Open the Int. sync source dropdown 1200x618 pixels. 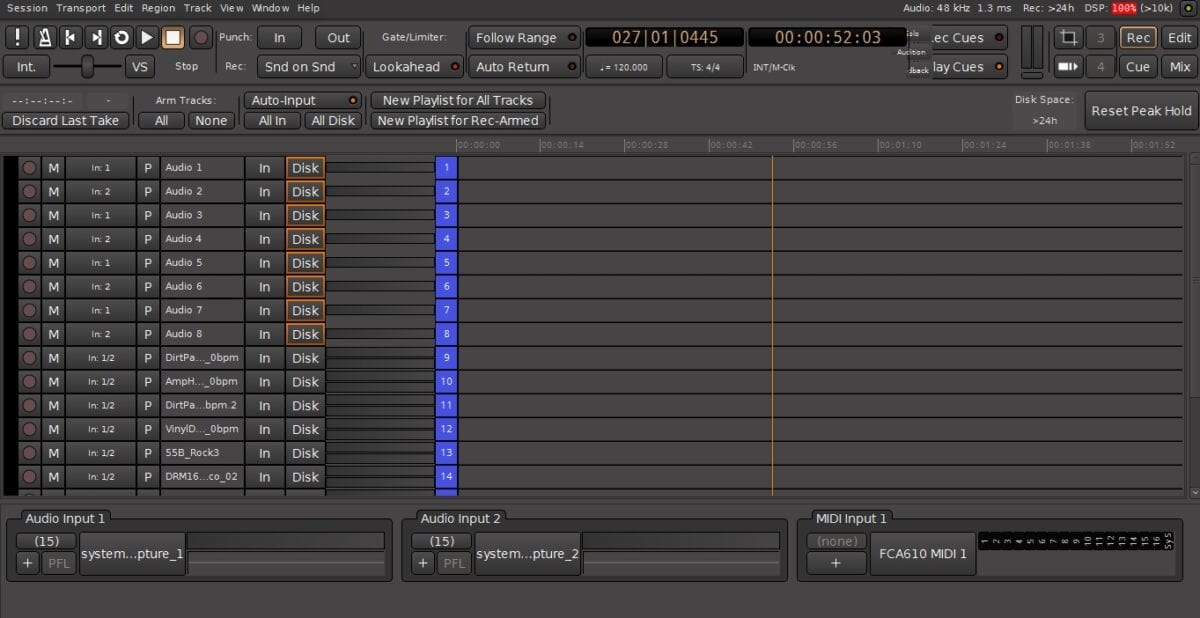tap(26, 67)
